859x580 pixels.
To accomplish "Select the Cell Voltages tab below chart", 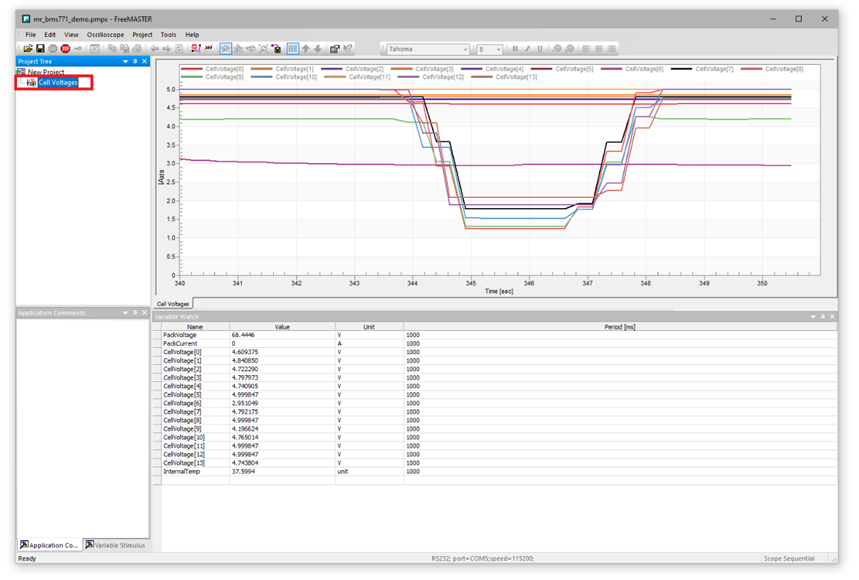I will (x=173, y=303).
